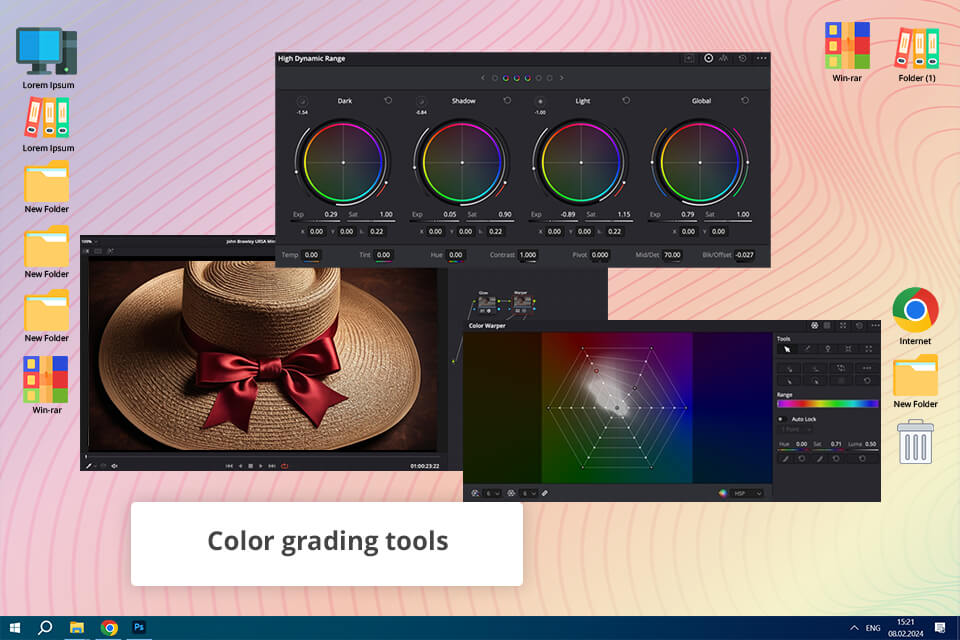Click the Range hue spectrum bar
The width and height of the screenshot is (960, 640).
pyautogui.click(x=827, y=404)
